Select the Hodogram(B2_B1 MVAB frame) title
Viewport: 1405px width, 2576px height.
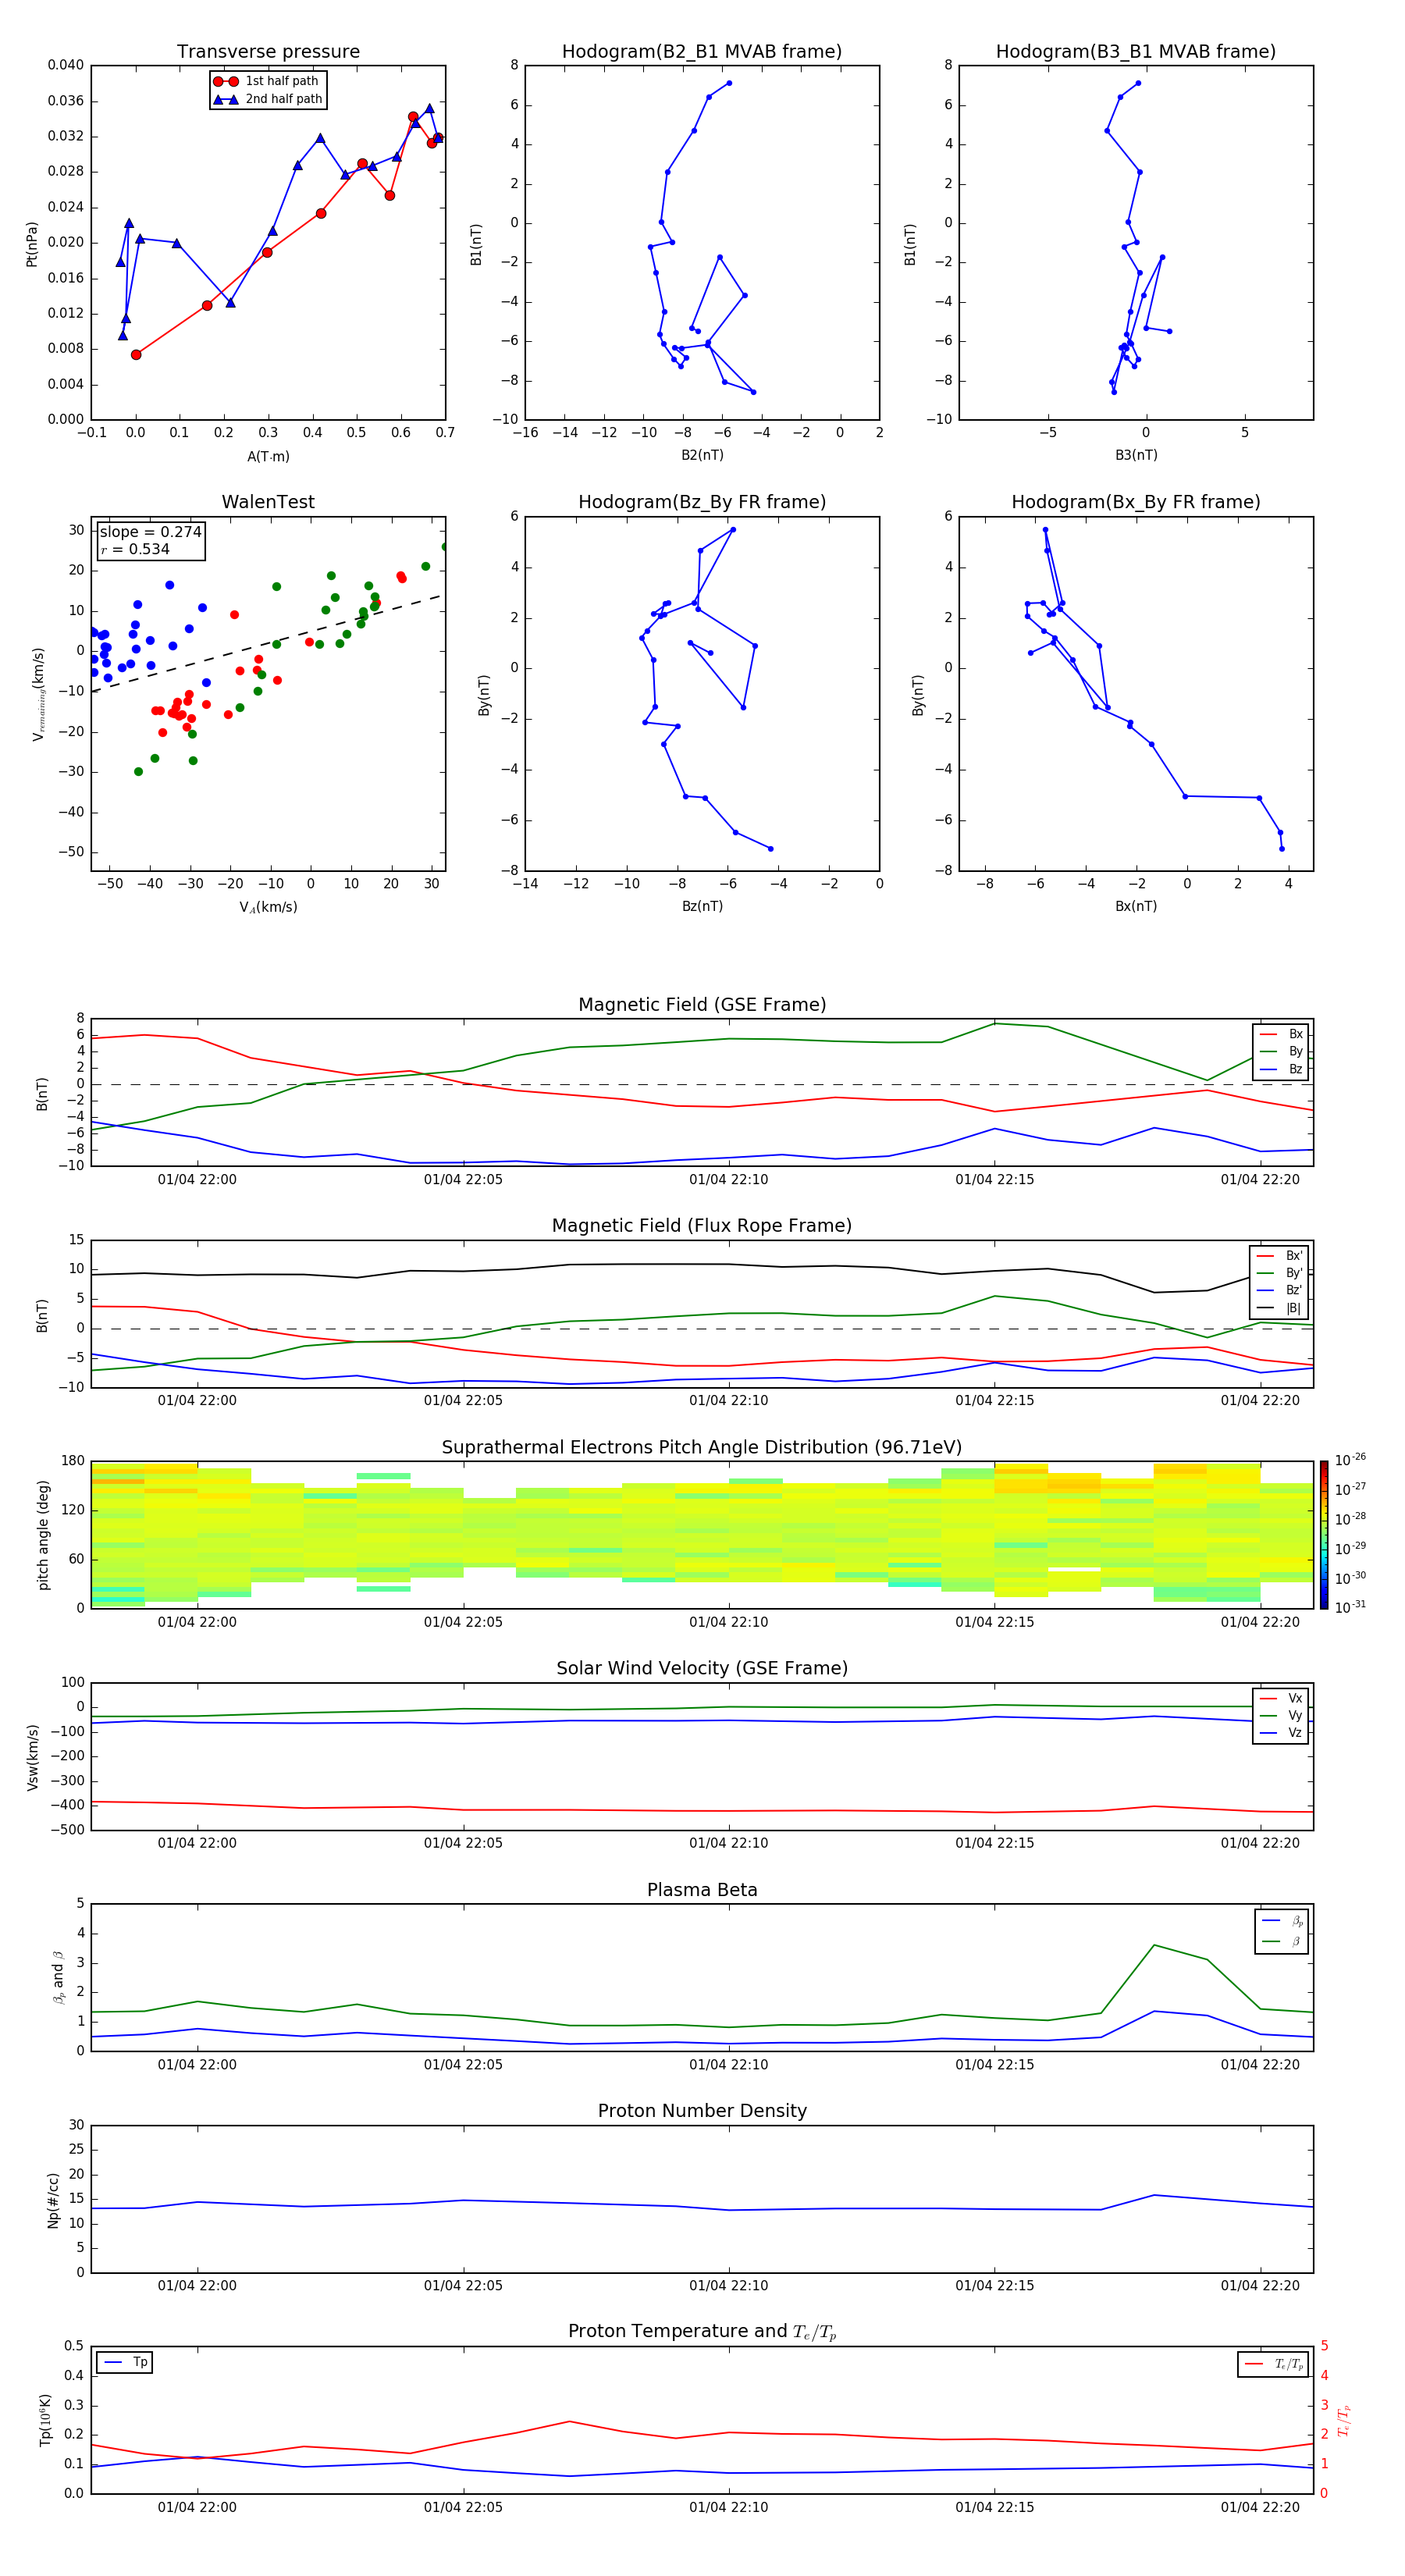click(702, 52)
